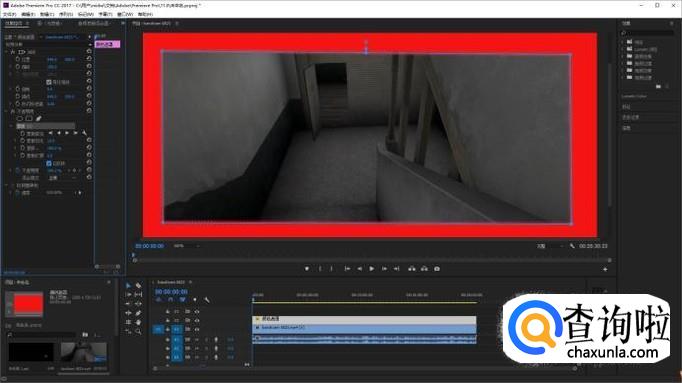Click the Export Frame camera icon
Image resolution: width=682 pixels, height=383 pixels.
pyautogui.click(x=437, y=269)
